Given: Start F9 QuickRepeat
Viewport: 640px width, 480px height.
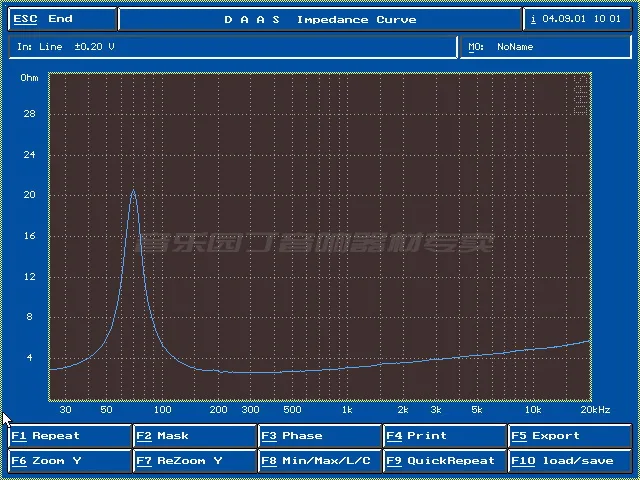Looking at the screenshot, I should pyautogui.click(x=445, y=461).
